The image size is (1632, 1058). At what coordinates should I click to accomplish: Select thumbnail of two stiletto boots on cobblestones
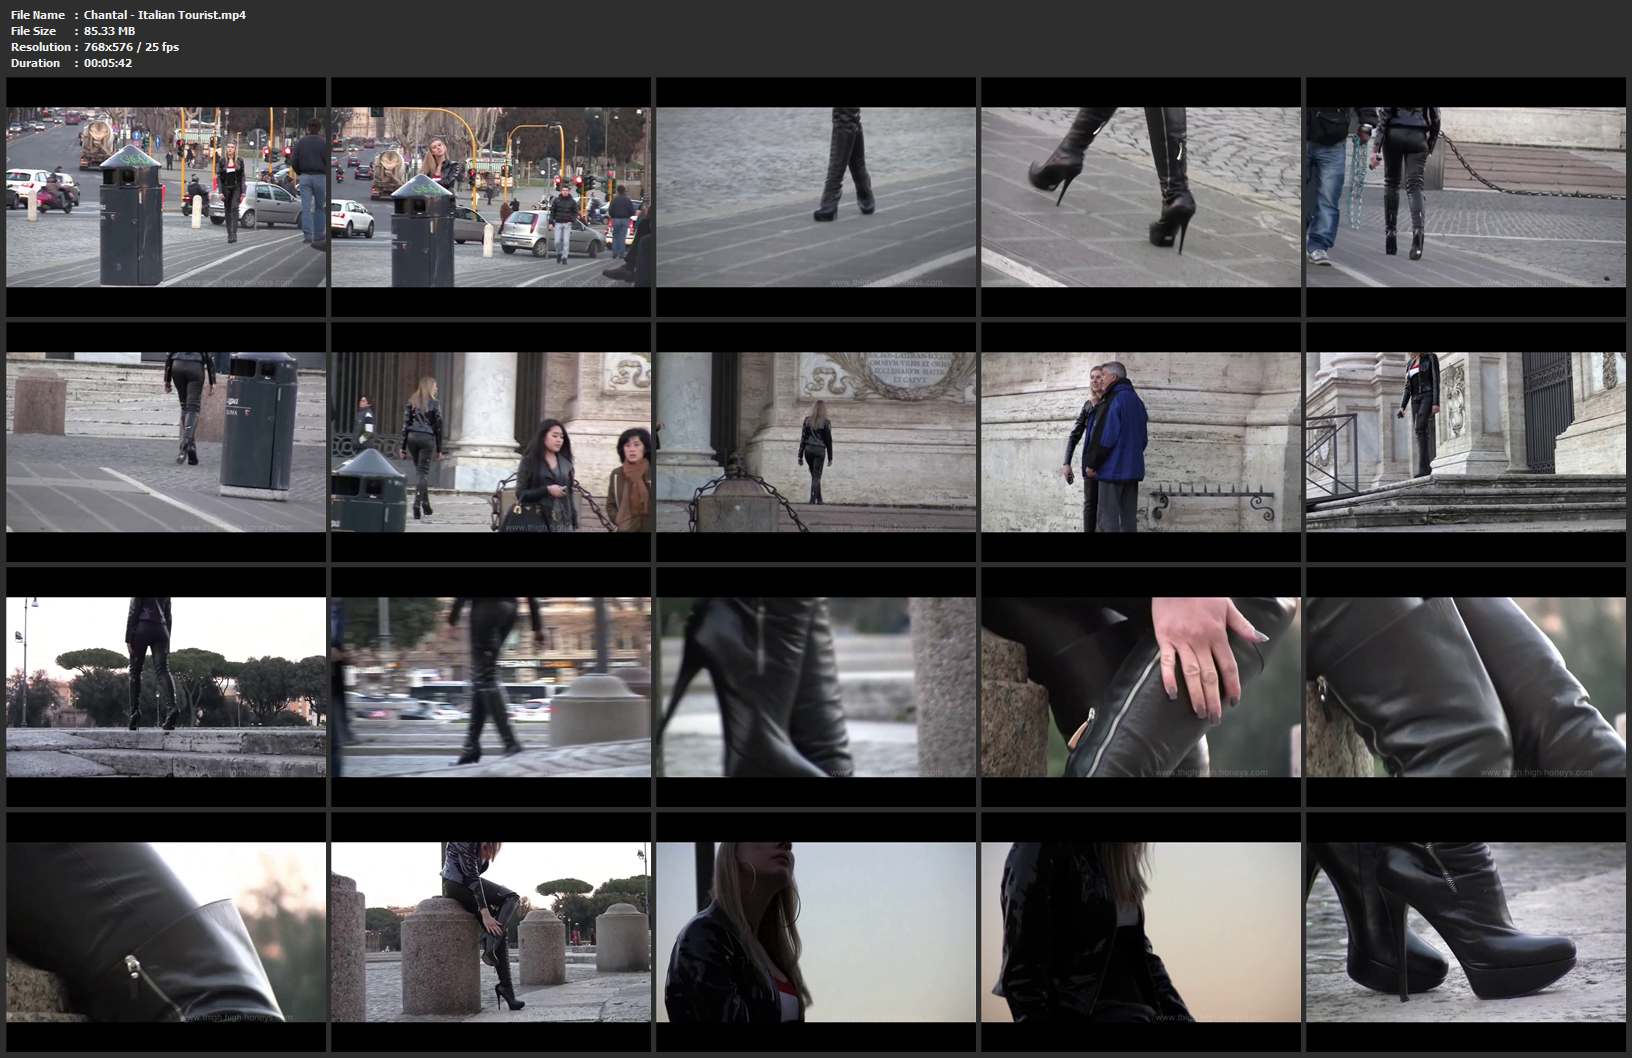[1141, 197]
